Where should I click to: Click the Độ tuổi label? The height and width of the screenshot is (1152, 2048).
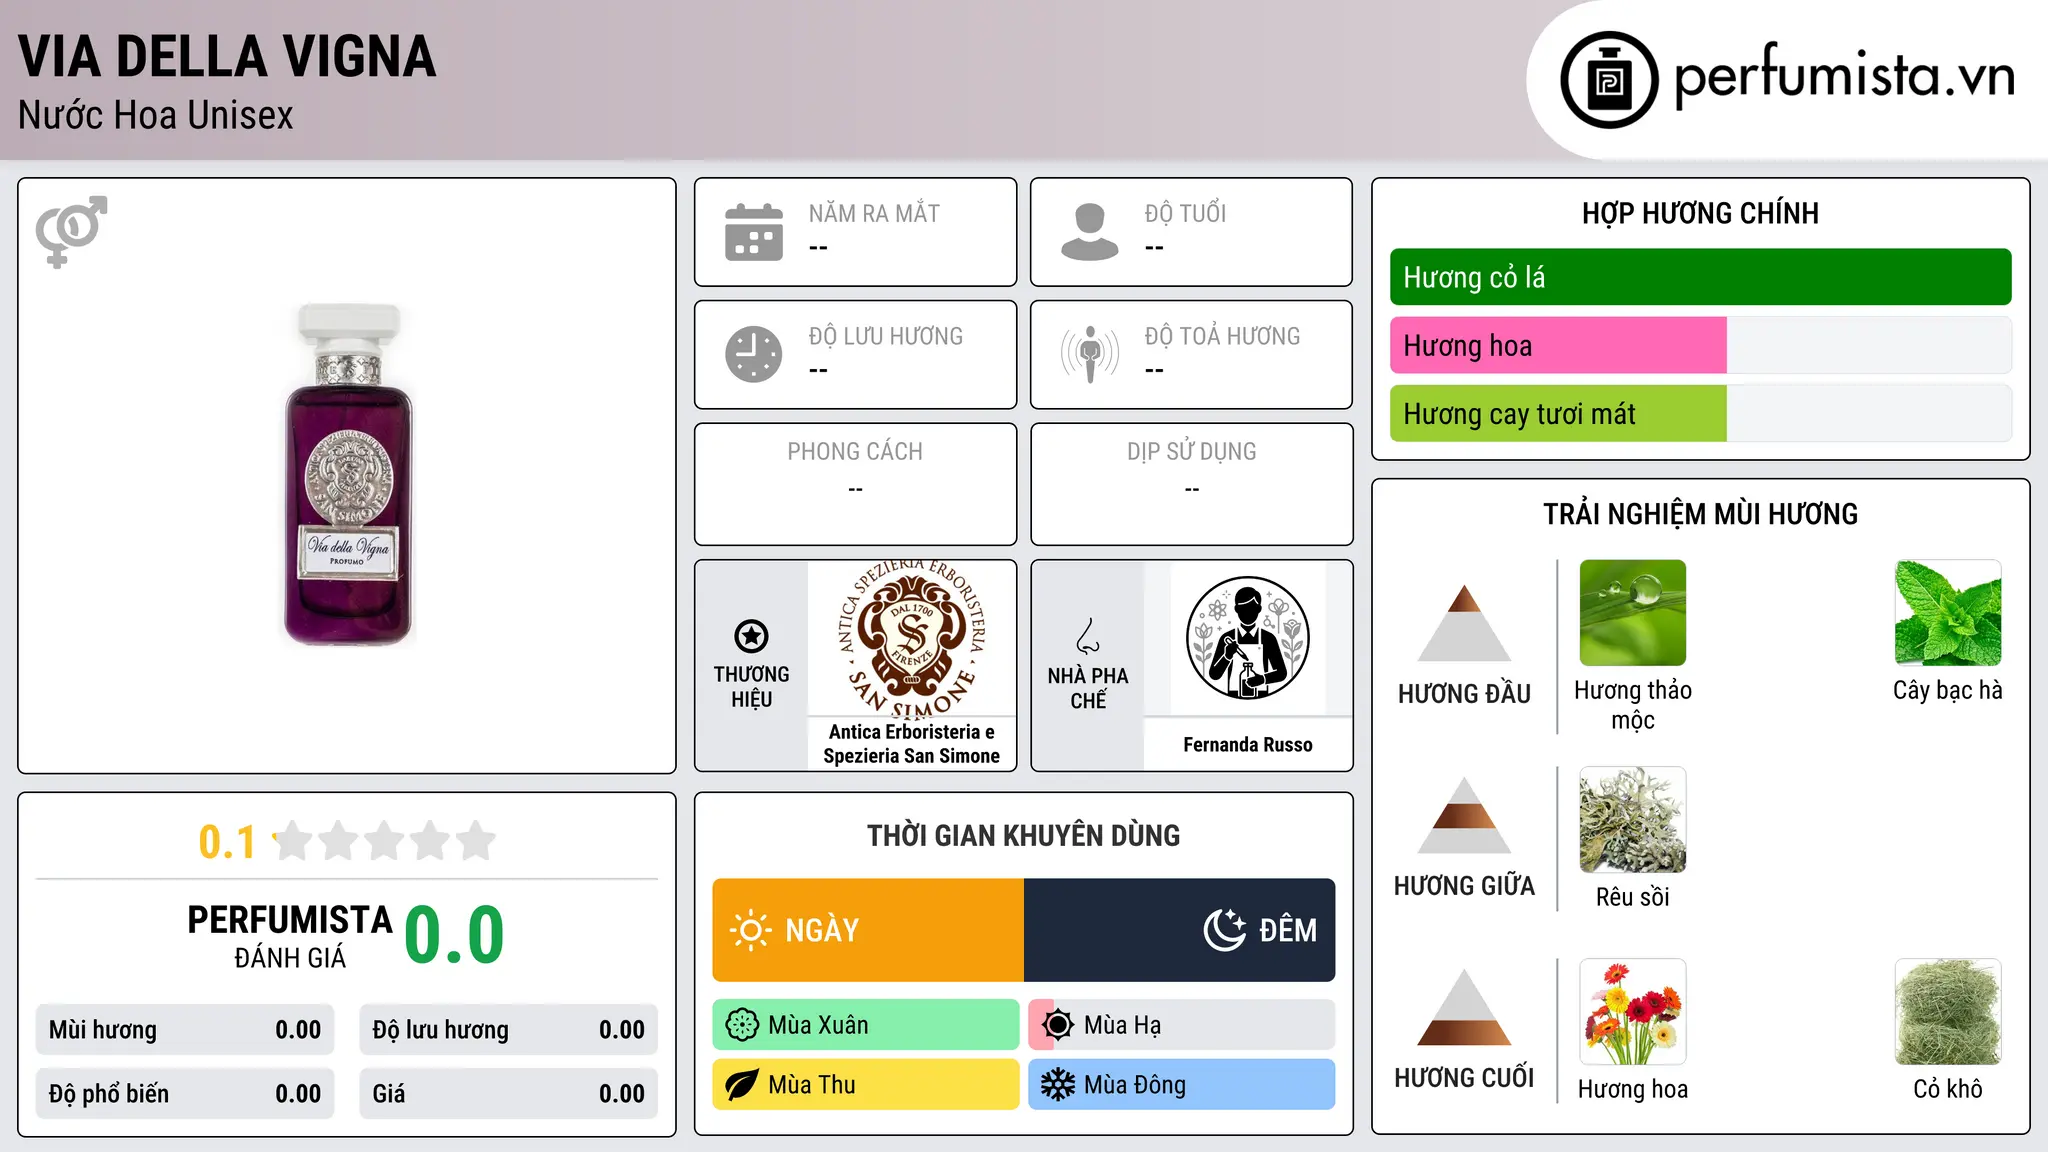tap(1185, 213)
